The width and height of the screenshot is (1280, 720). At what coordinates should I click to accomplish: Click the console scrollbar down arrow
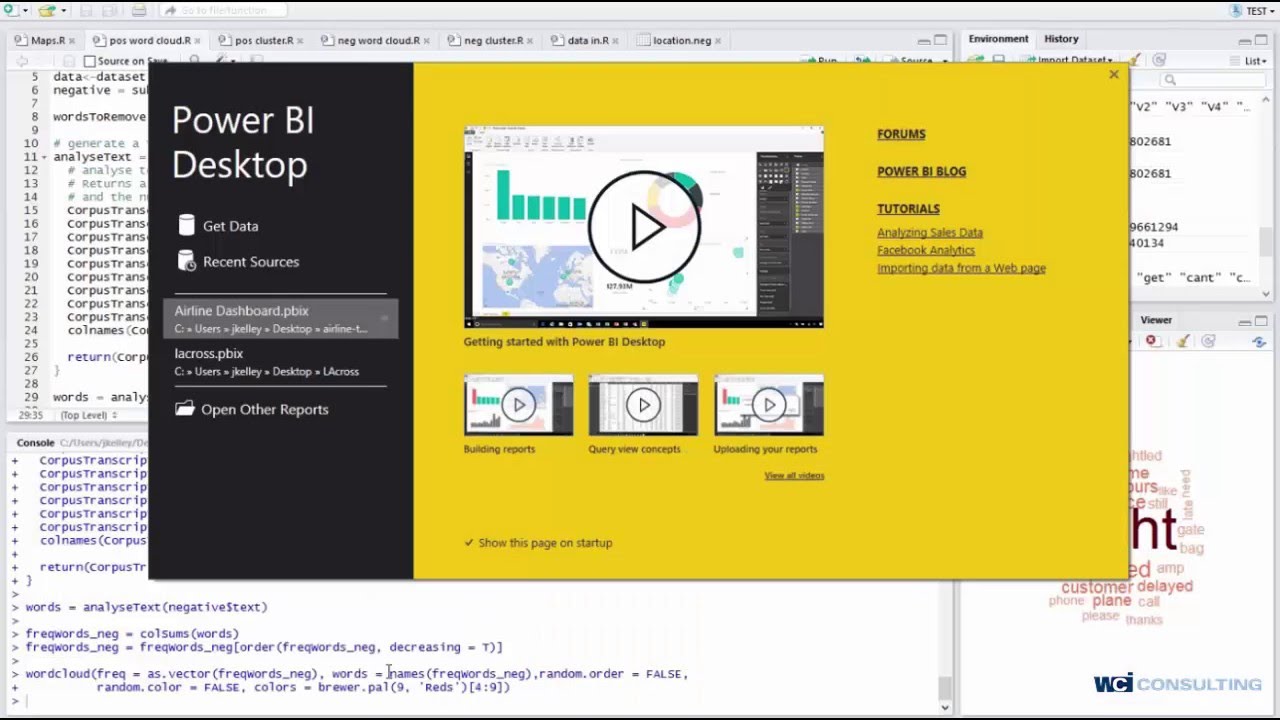tap(944, 707)
